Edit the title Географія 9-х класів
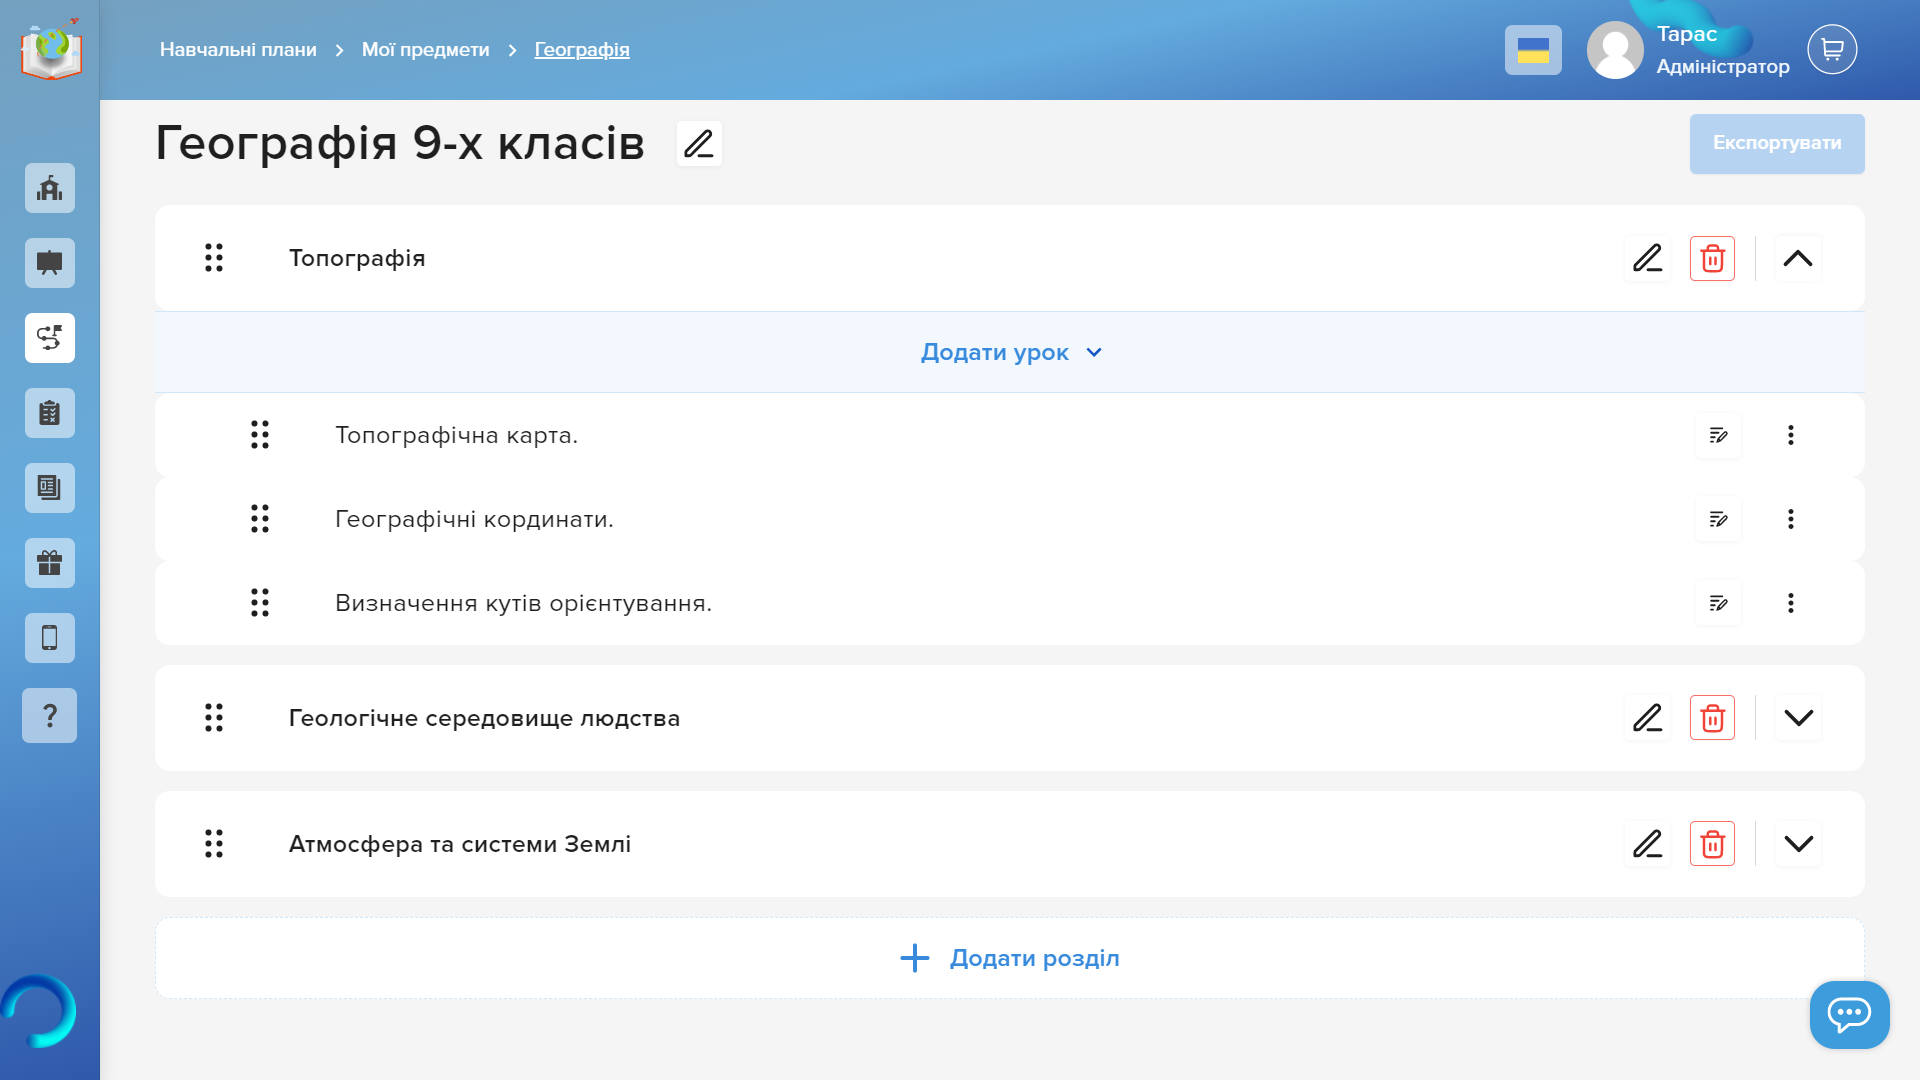 coord(699,143)
